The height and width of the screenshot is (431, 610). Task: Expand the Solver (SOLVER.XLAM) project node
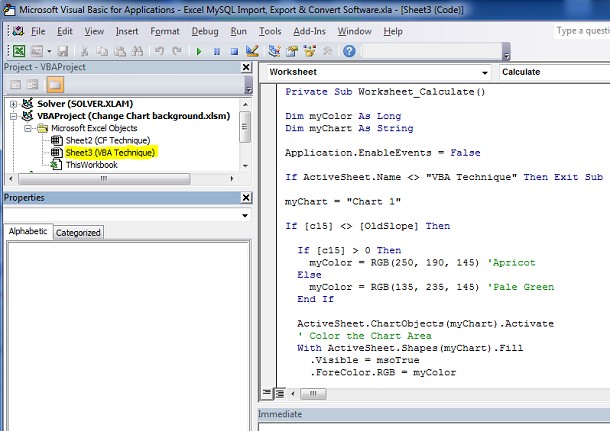click(14, 104)
